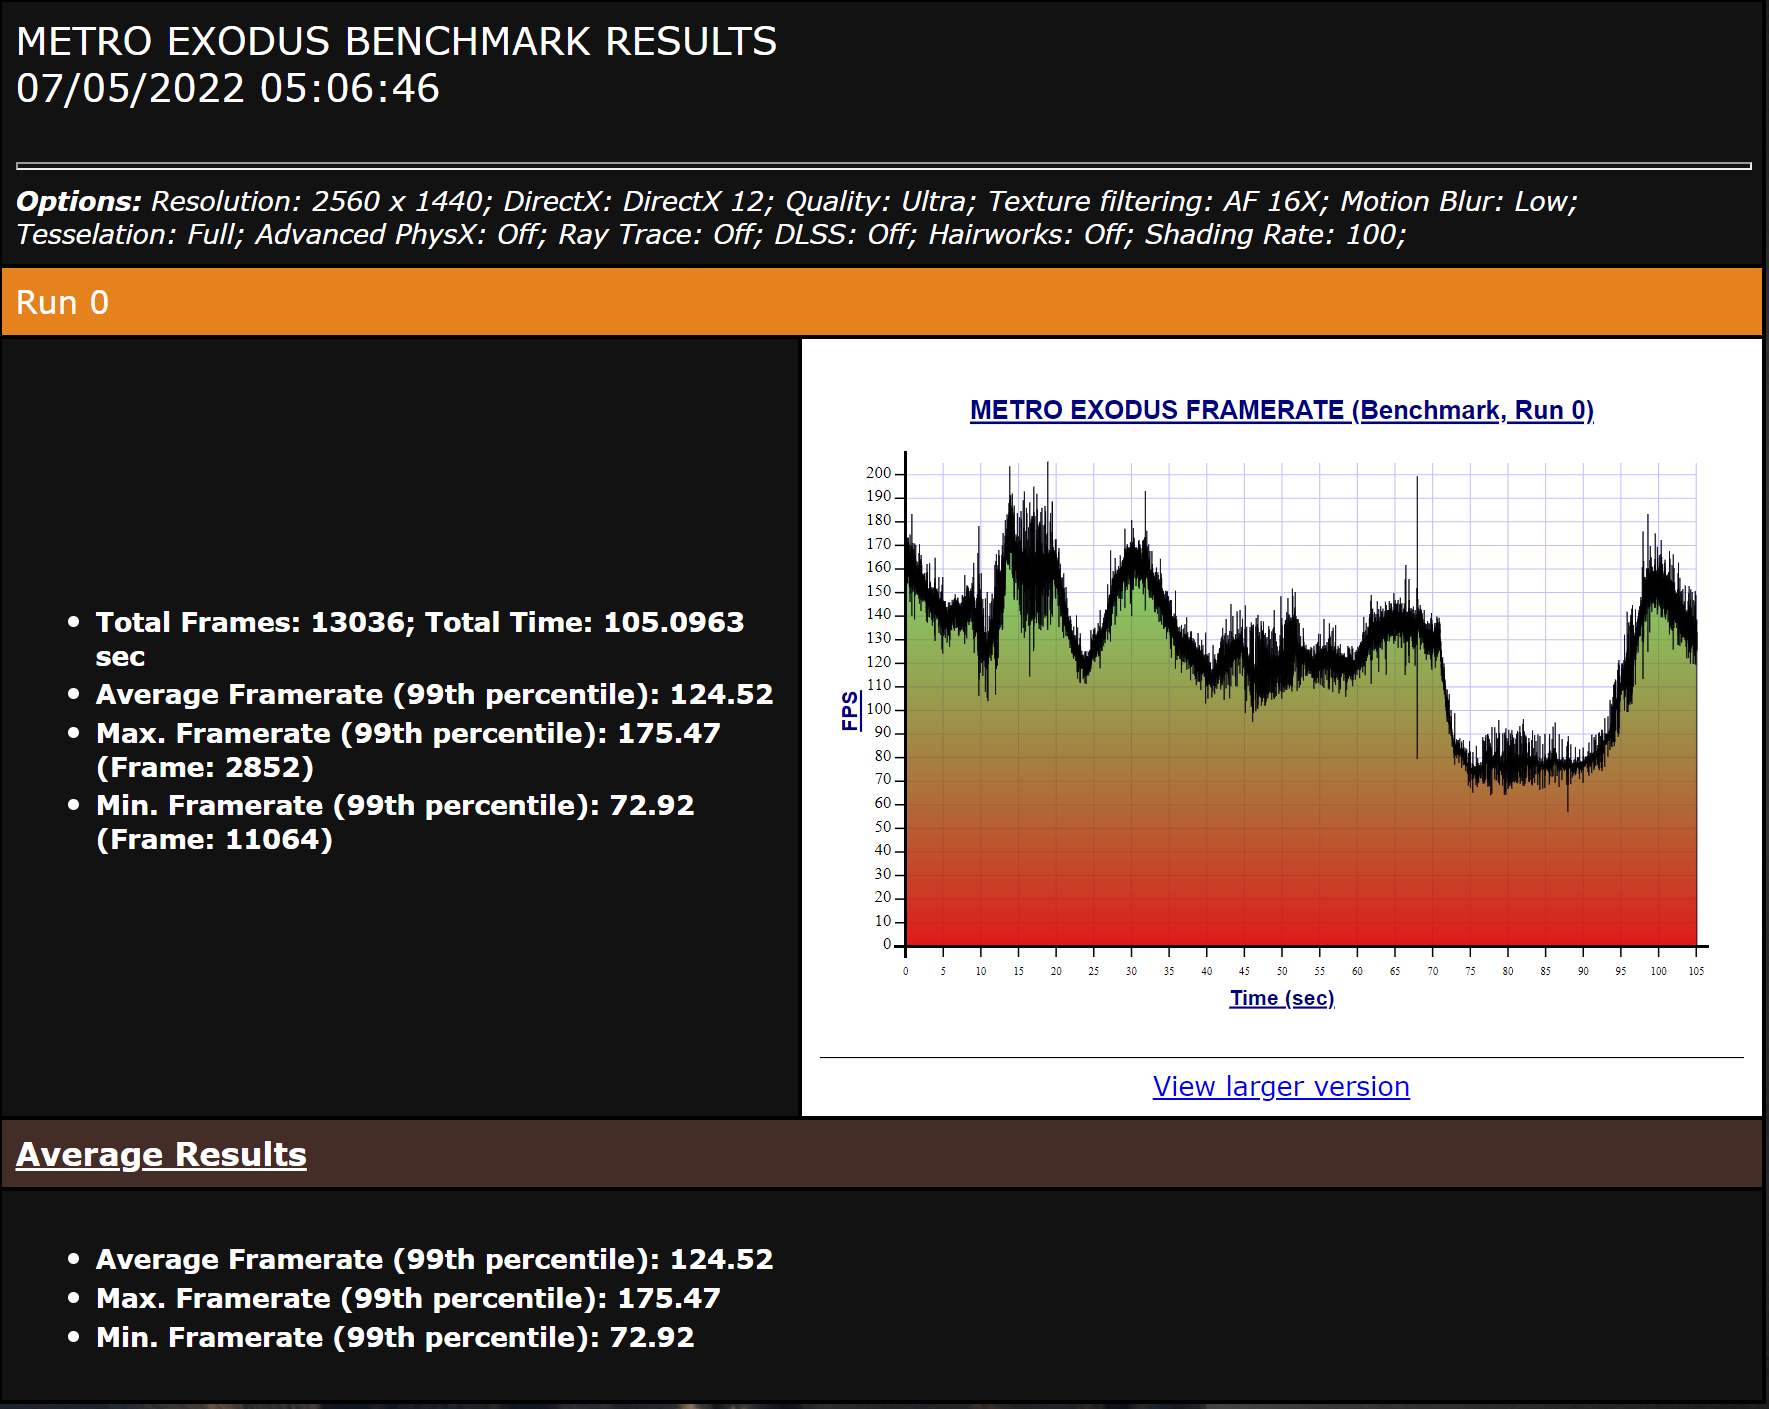Click the Time (sec) axis label

pyautogui.click(x=1281, y=998)
